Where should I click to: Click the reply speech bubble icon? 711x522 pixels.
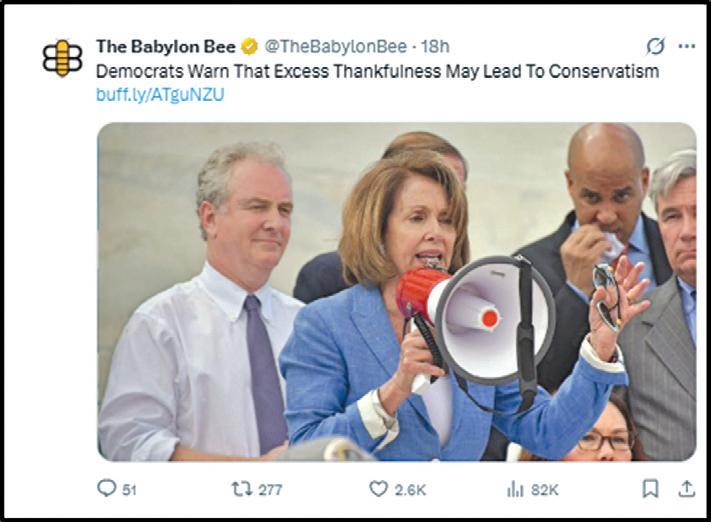(107, 488)
